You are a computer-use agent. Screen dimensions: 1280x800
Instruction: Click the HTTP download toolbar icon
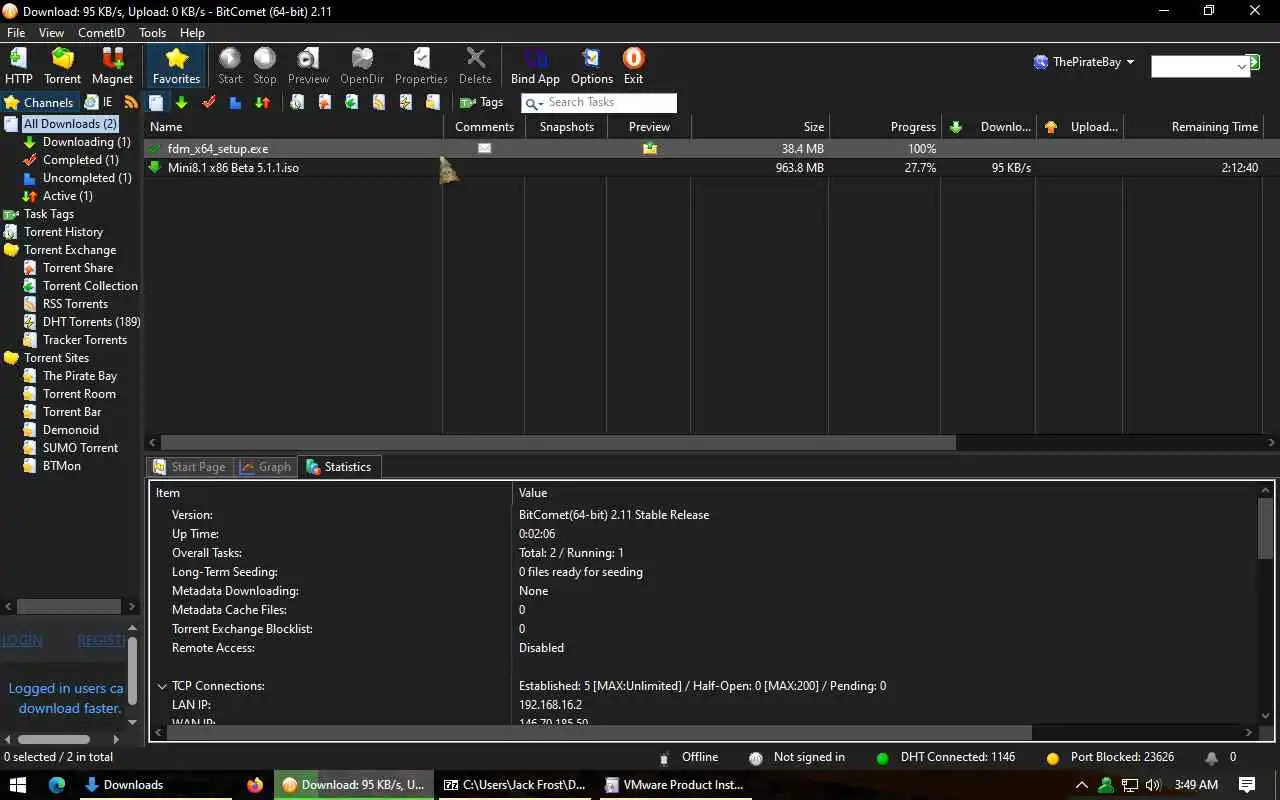18,66
